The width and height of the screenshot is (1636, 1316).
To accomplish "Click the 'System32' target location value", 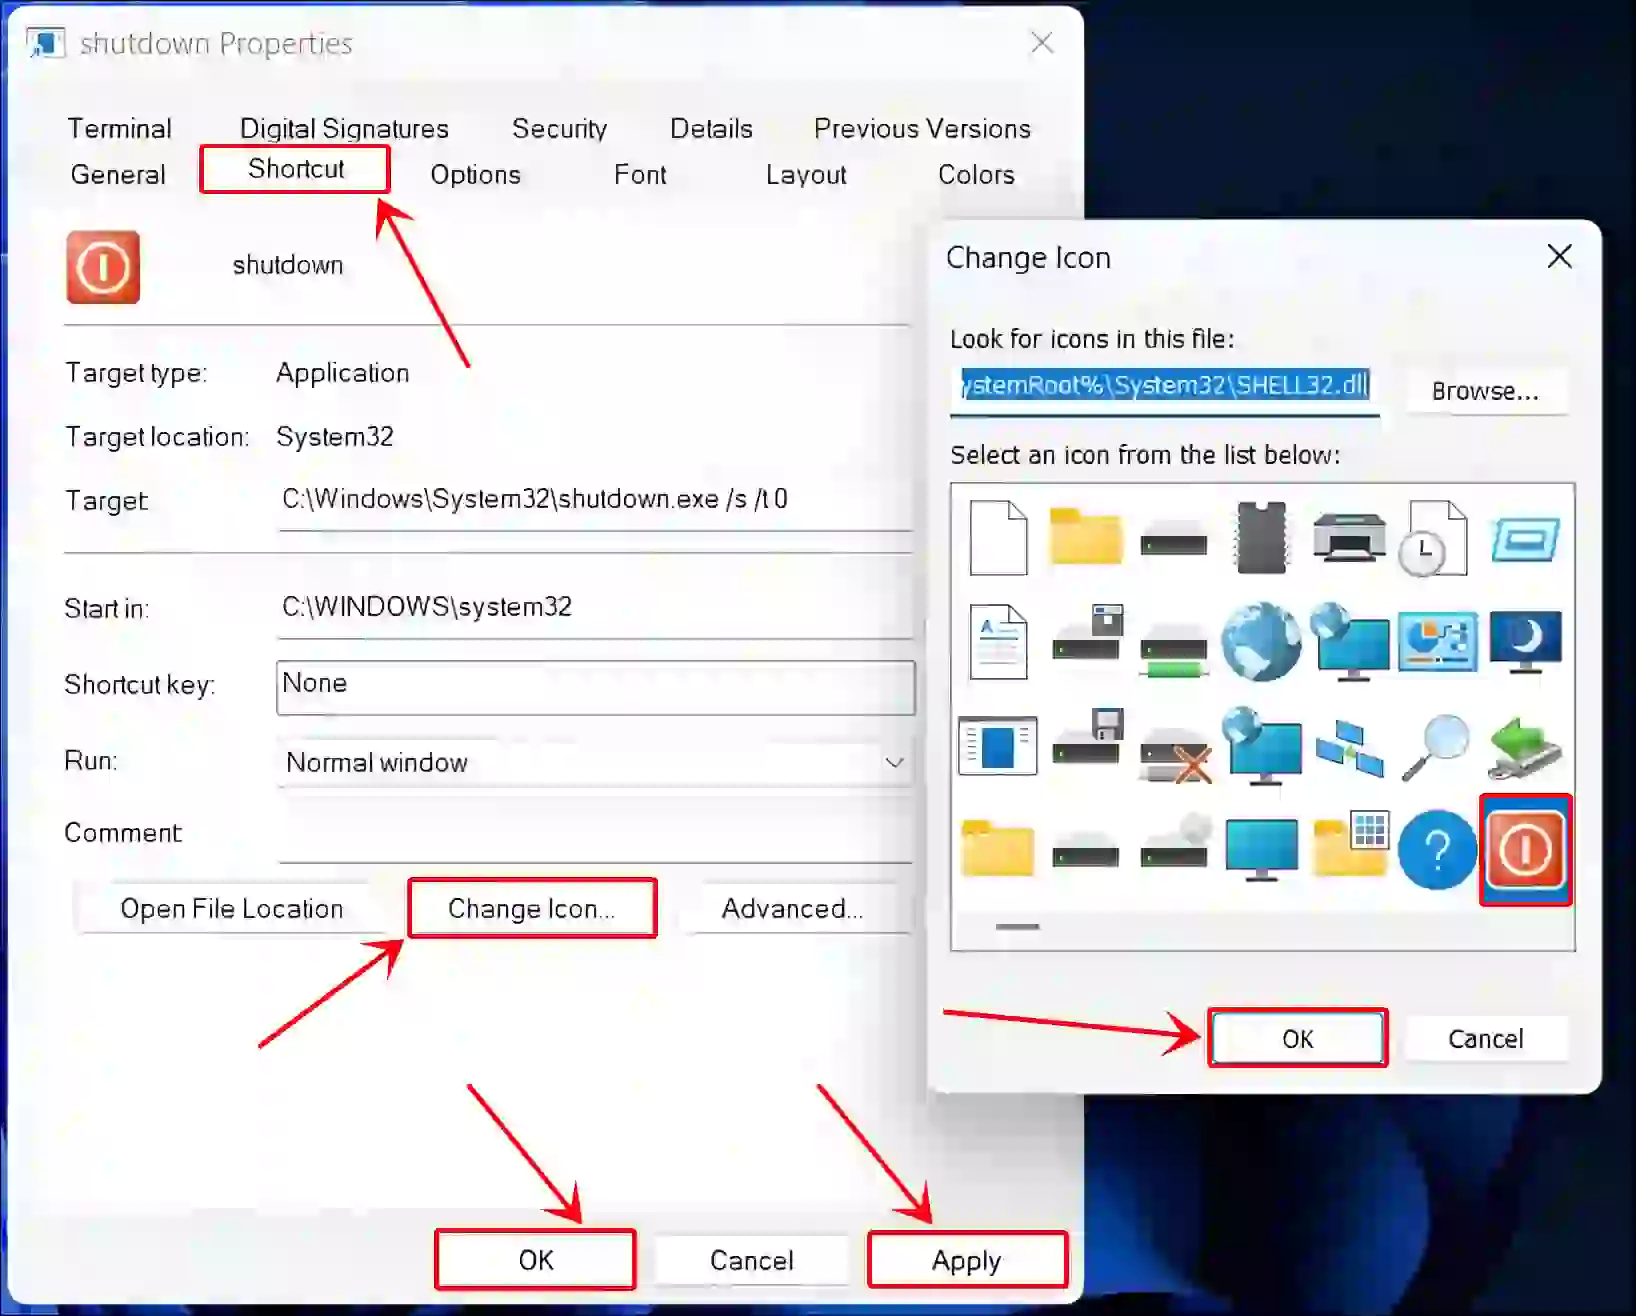I will pyautogui.click(x=335, y=437).
